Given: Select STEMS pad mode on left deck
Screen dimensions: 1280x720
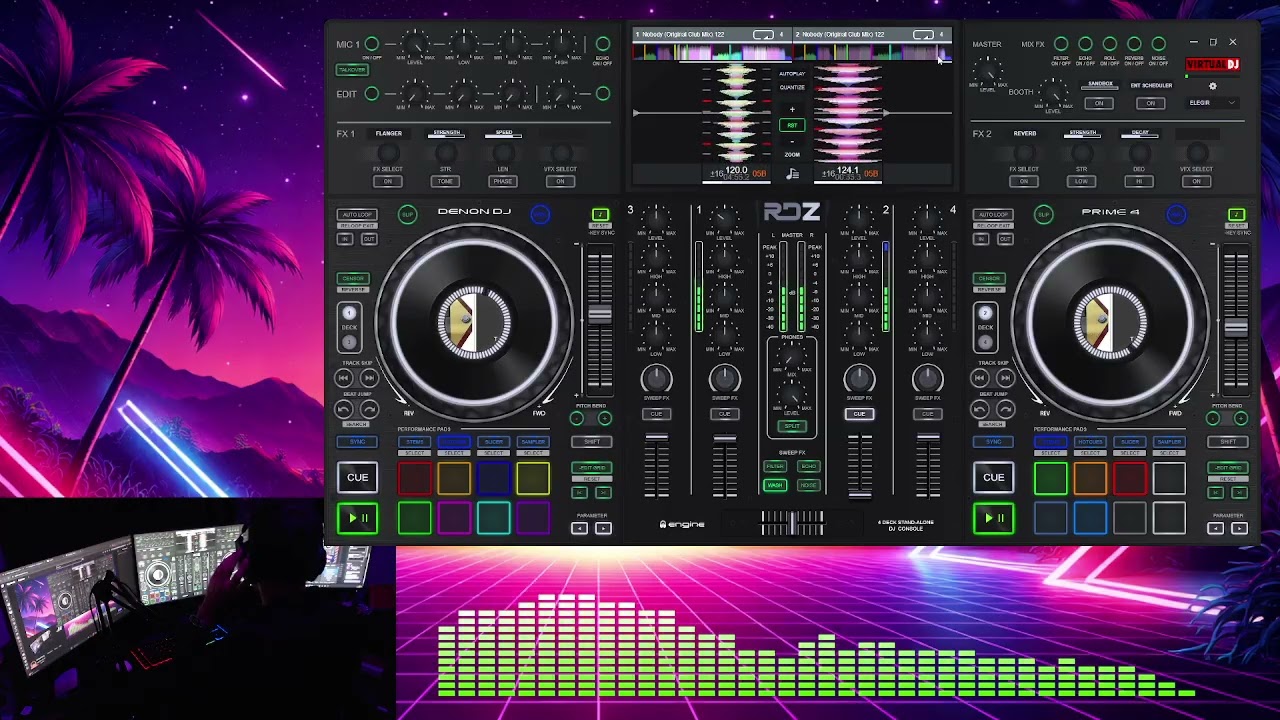Looking at the screenshot, I should tap(414, 442).
